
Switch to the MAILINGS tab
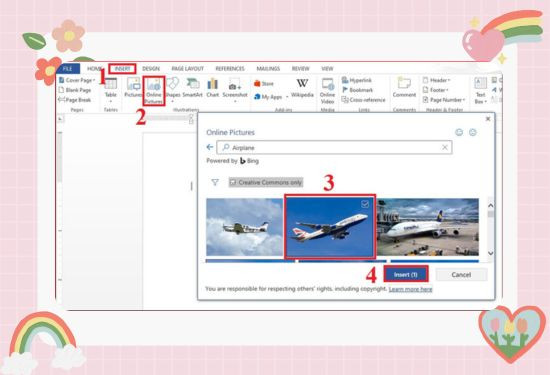pos(268,69)
